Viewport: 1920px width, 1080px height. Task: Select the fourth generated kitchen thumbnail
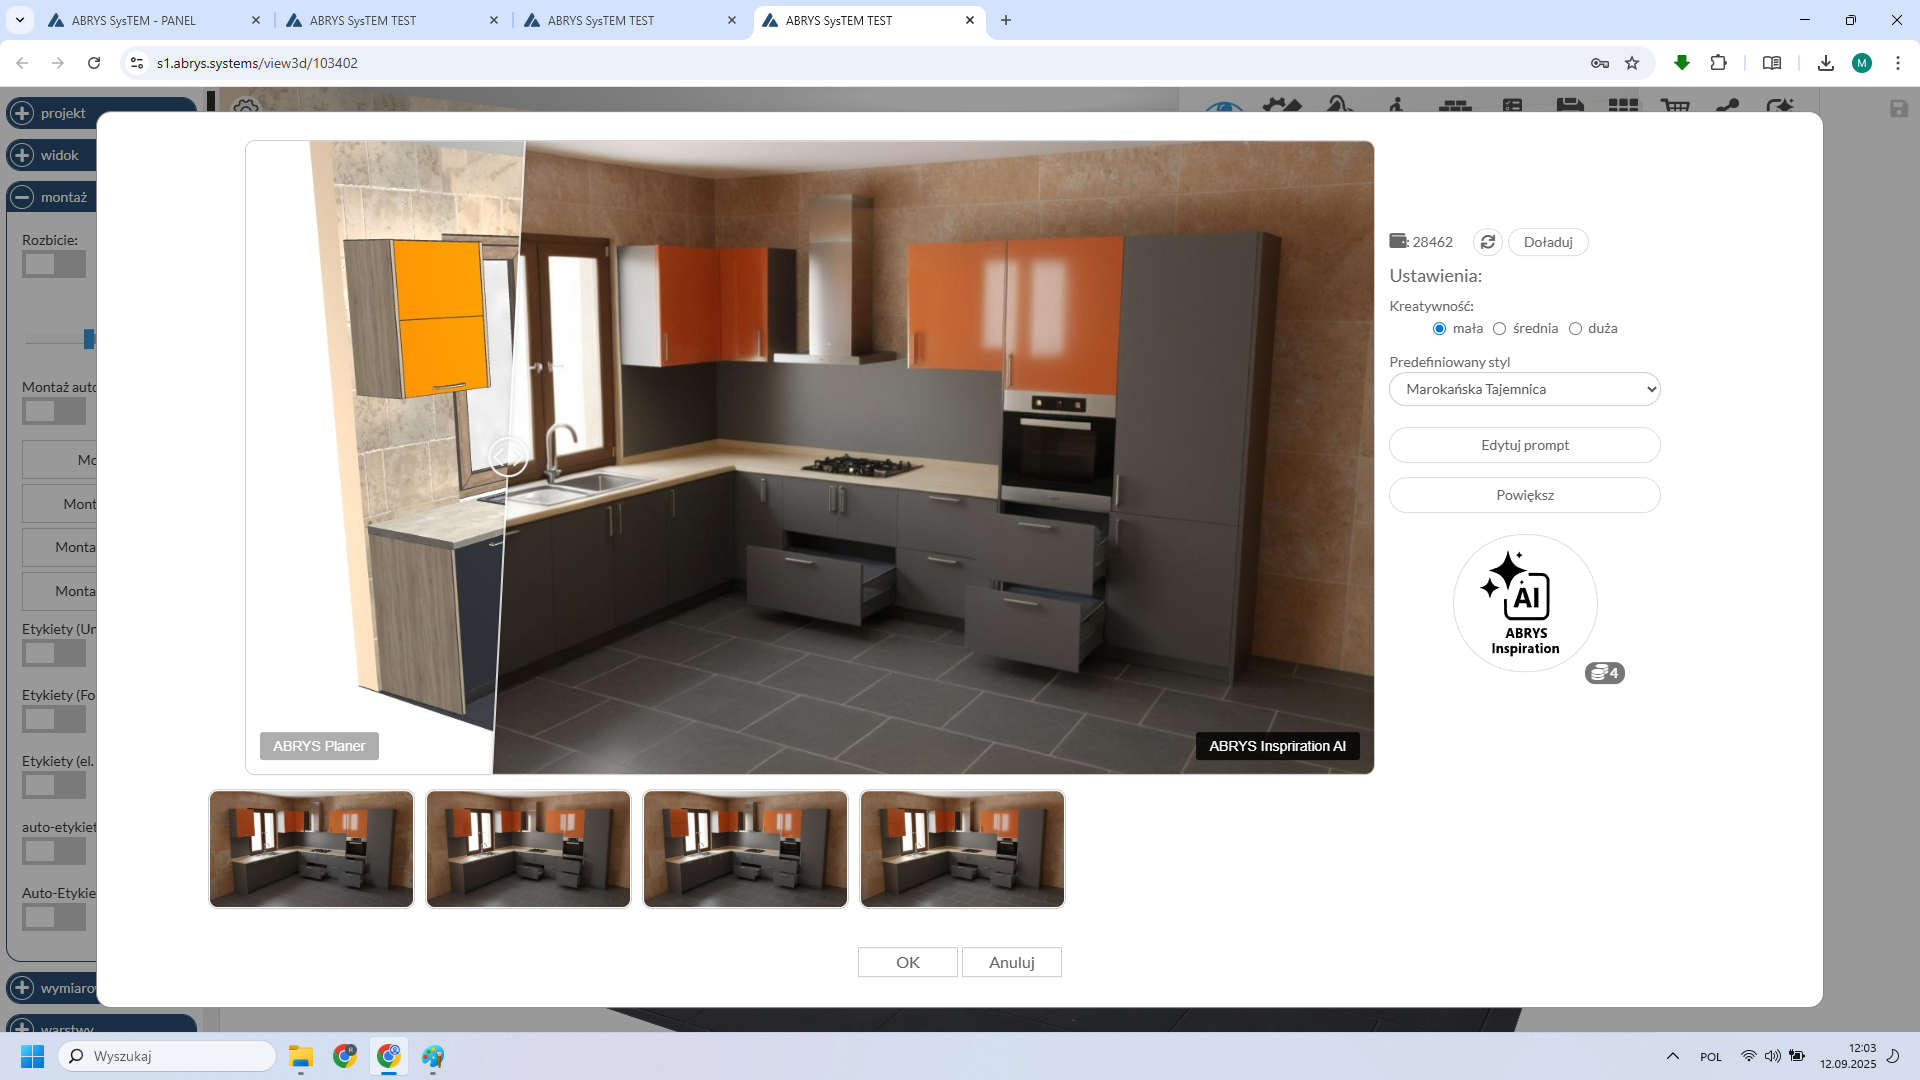pyautogui.click(x=962, y=849)
